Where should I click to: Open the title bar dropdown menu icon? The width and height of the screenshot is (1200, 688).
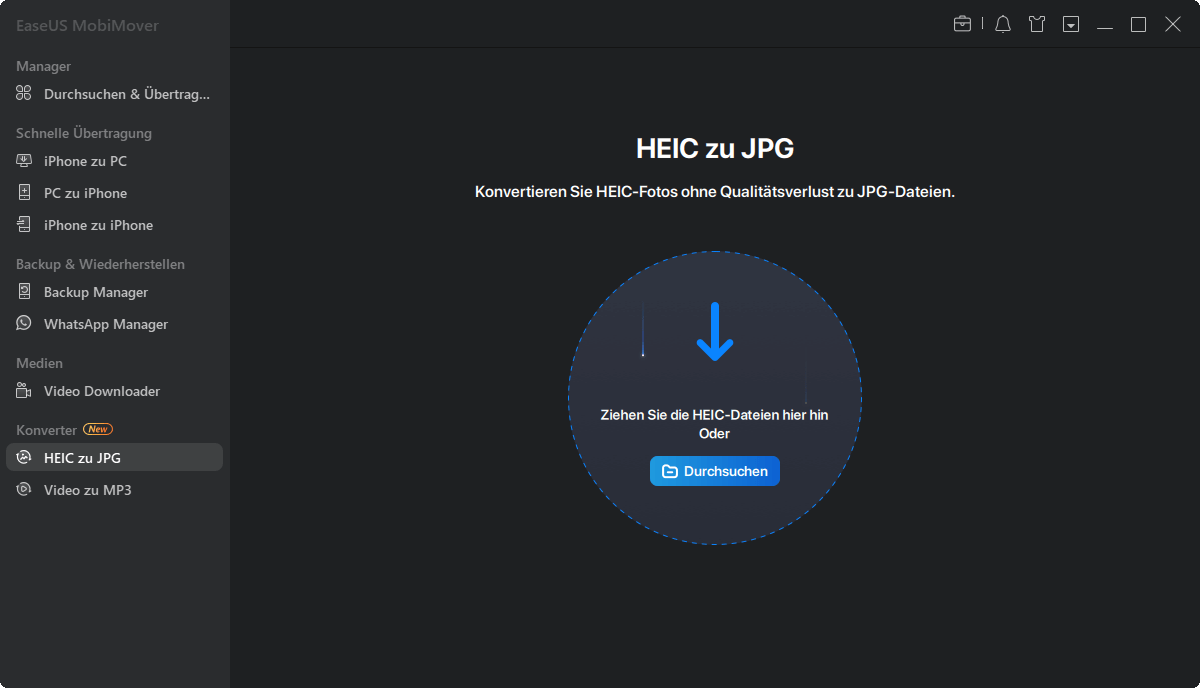[1071, 24]
